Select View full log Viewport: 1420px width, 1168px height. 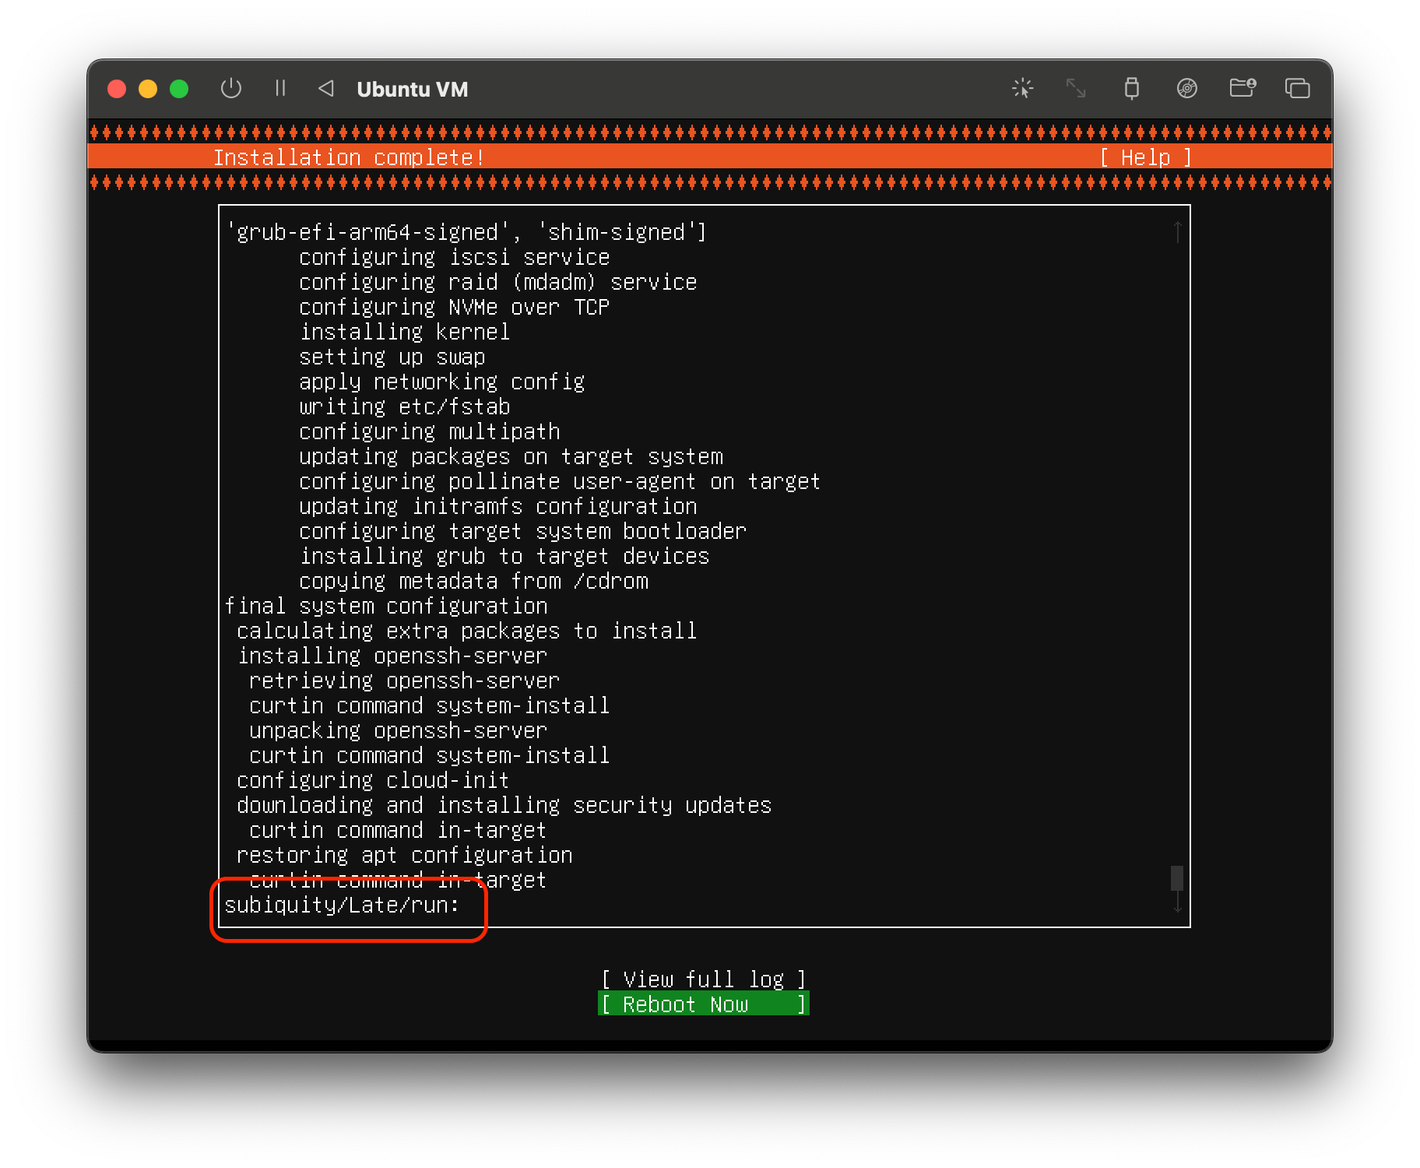(x=704, y=979)
